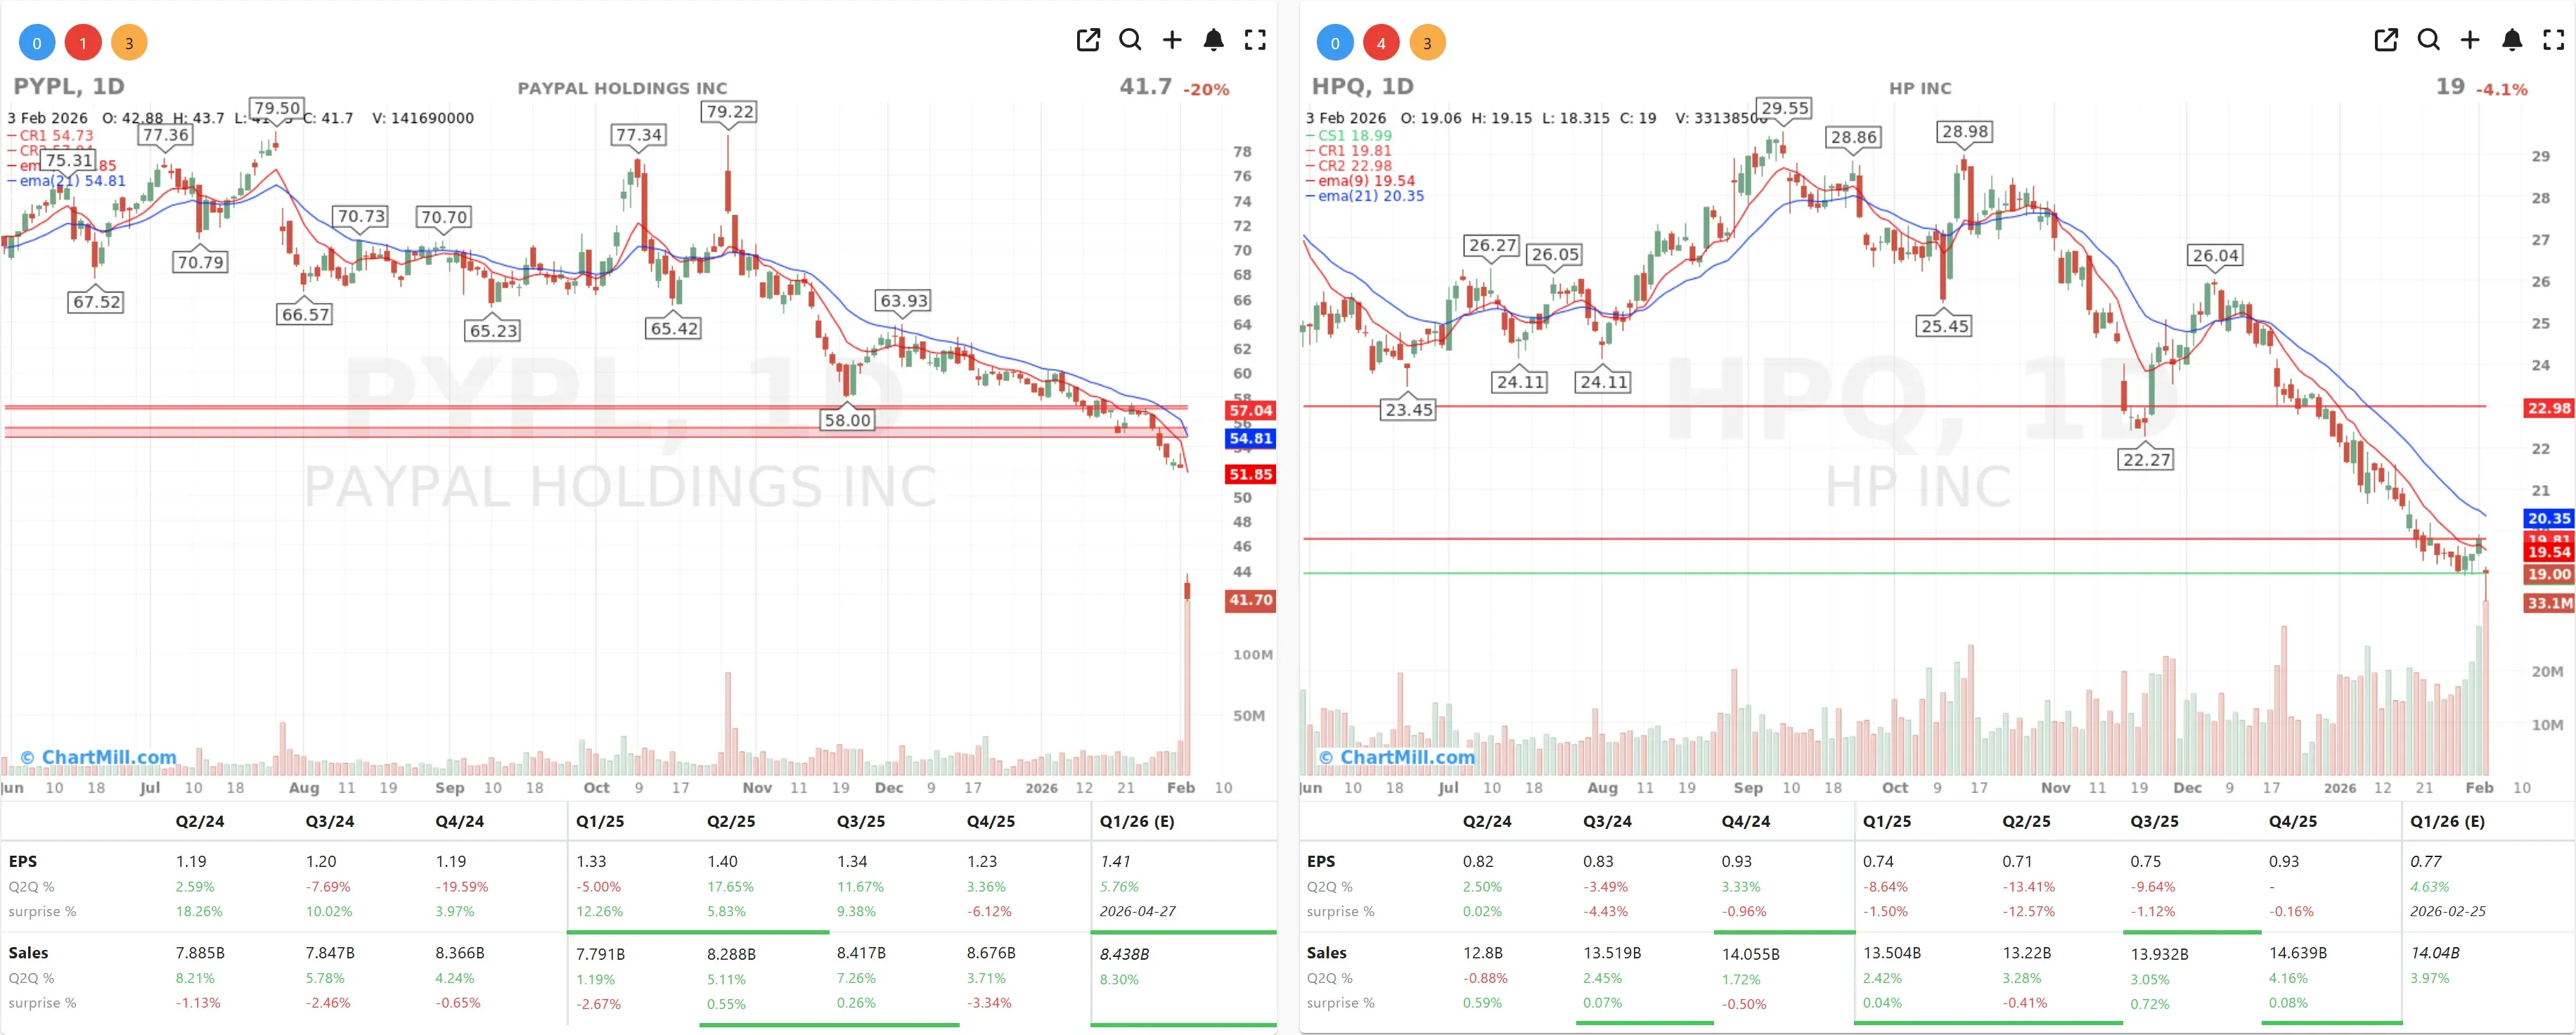This screenshot has width=2576, height=1035.
Task: Open PYPL chart in external window
Action: [1088, 41]
